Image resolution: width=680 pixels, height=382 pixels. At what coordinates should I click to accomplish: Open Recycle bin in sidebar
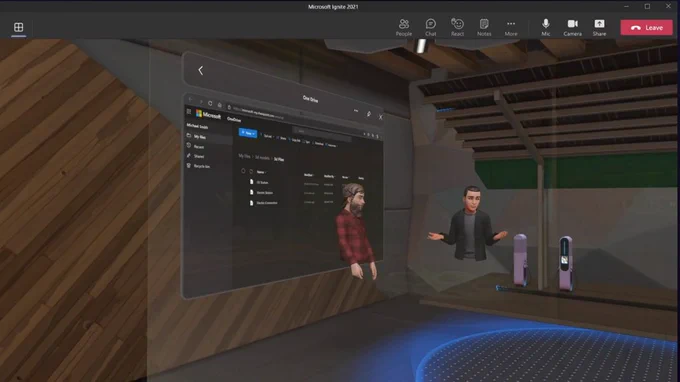click(202, 166)
